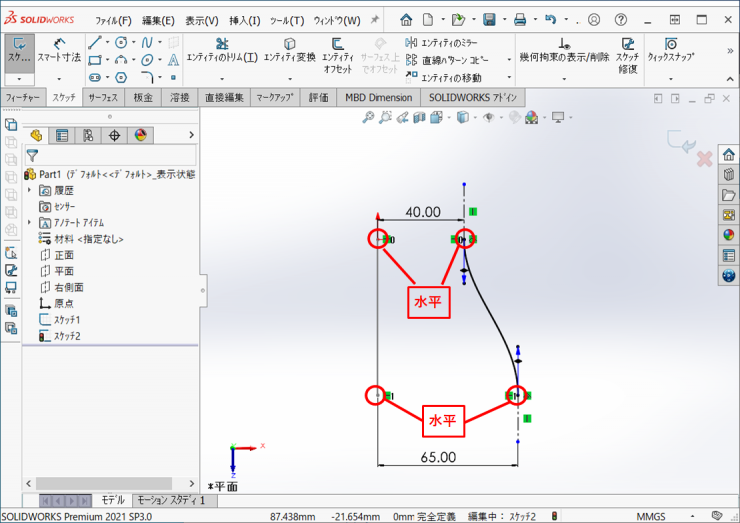Screen dimensions: 740x523
Task: Click the Convert Entities (エンティティ変換) tool
Action: [x=289, y=50]
